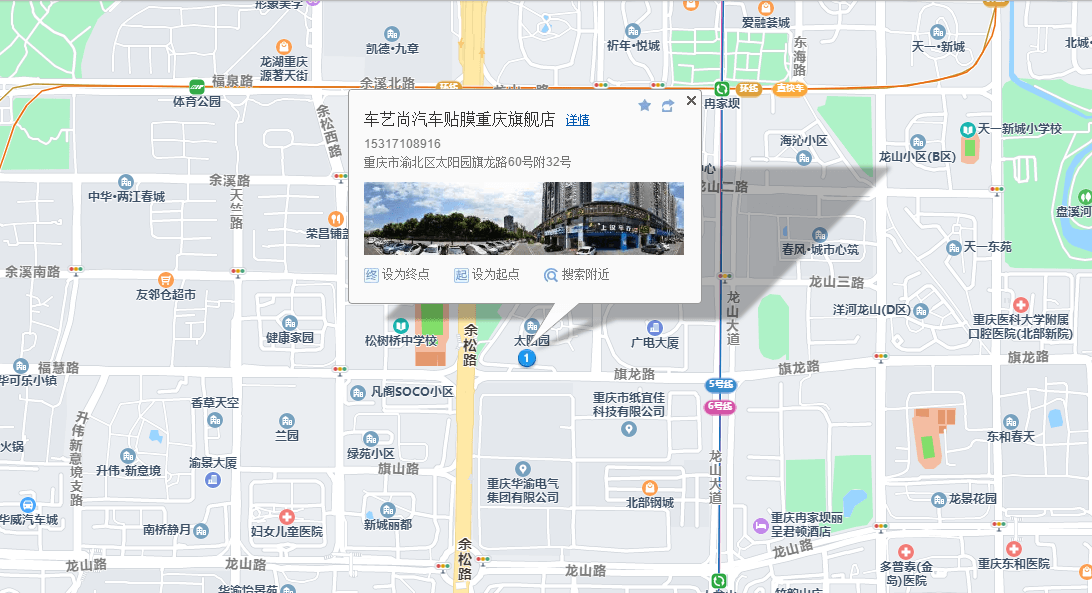This screenshot has width=1092, height=593.
Task: Favorite this place with the star icon
Action: [644, 105]
